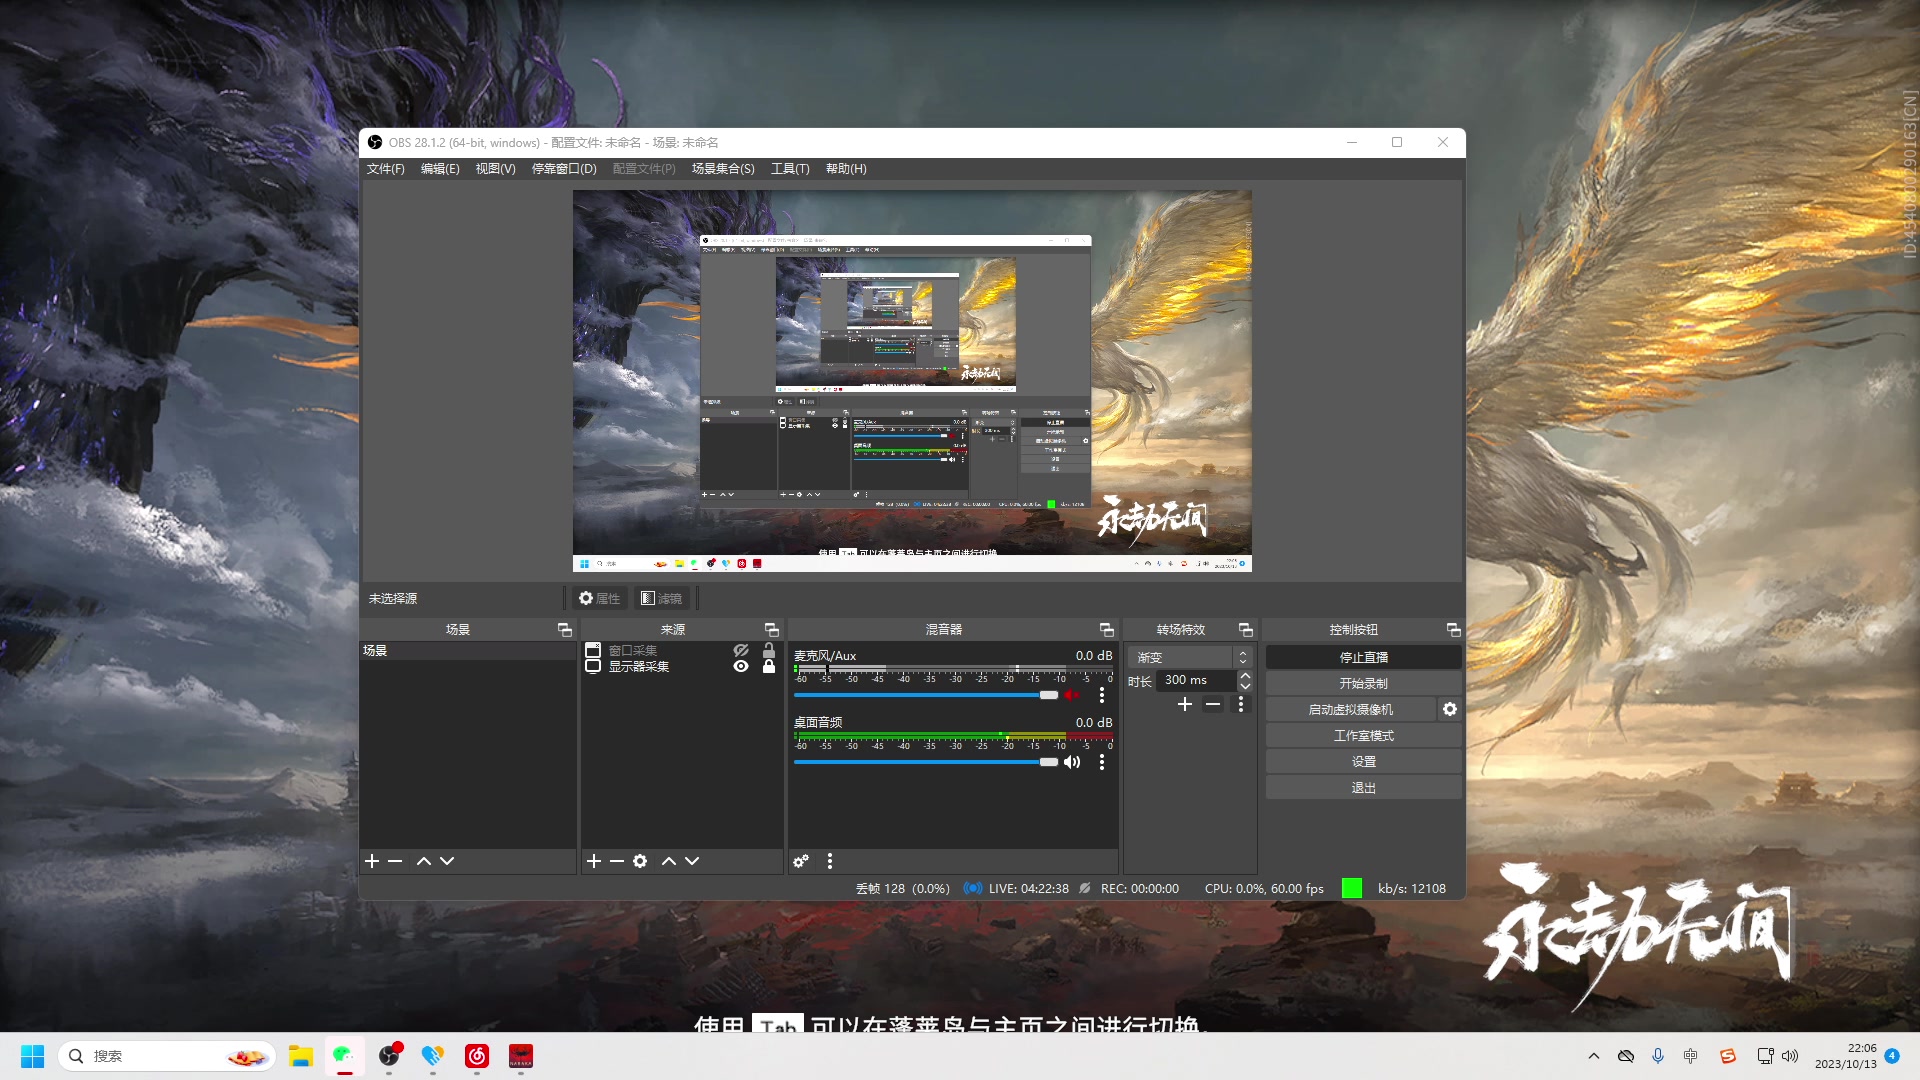Open the 渐变 transition type dropdown
Screen dimensions: 1920x1080
pos(1190,657)
